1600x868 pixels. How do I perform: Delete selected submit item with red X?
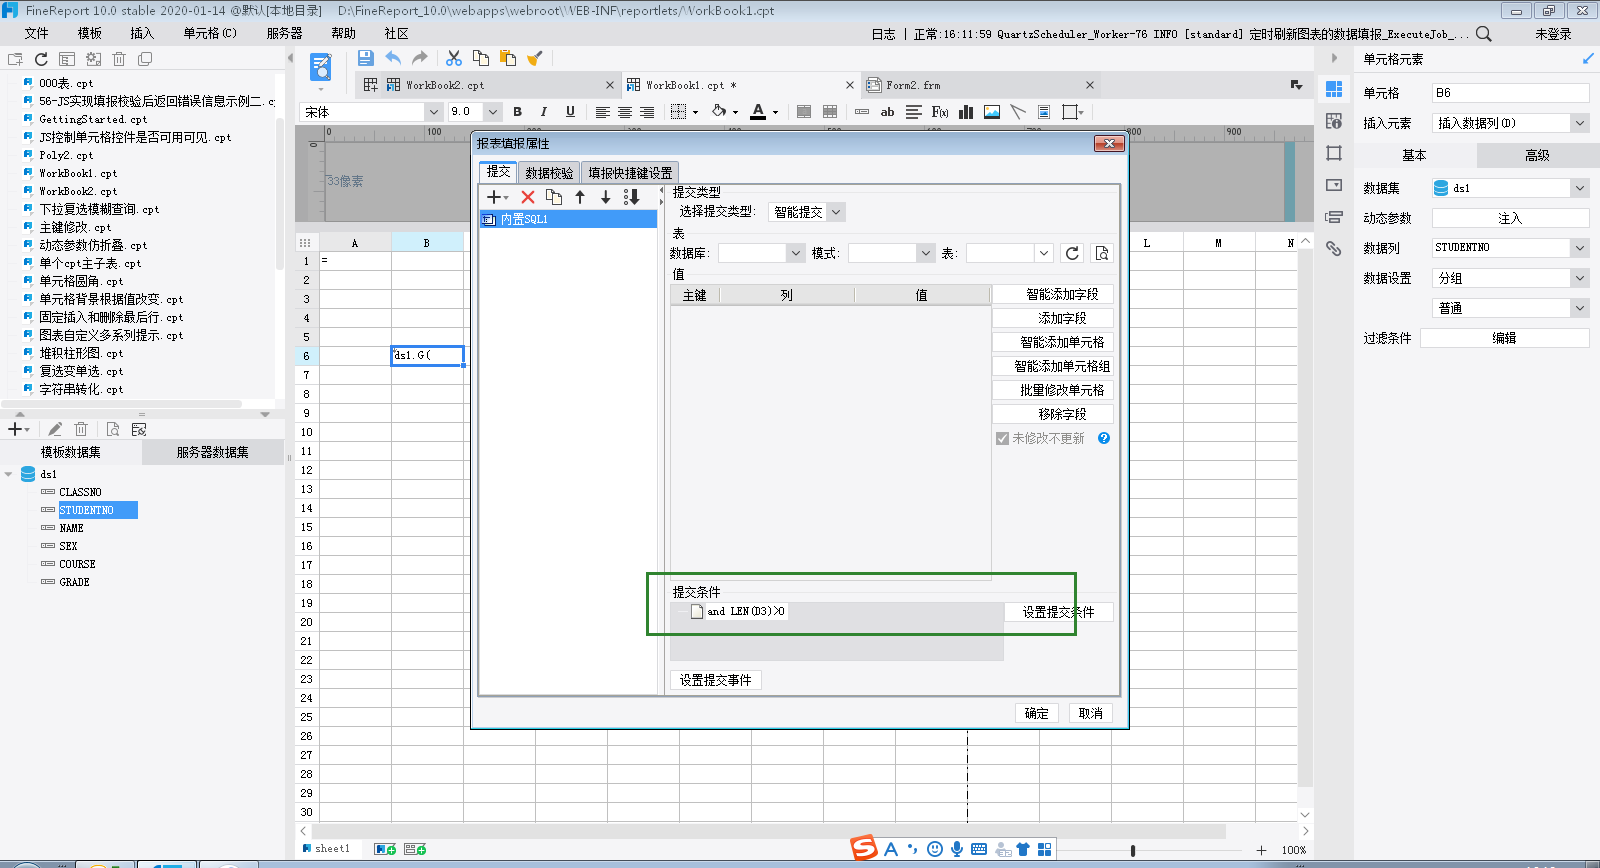pyautogui.click(x=528, y=197)
